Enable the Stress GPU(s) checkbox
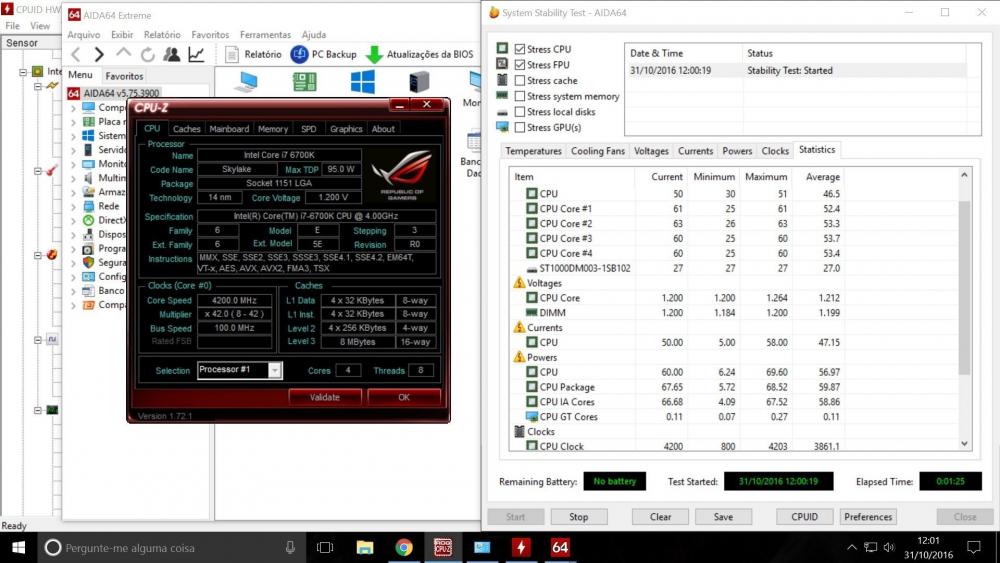The width and height of the screenshot is (1000, 563). [520, 128]
